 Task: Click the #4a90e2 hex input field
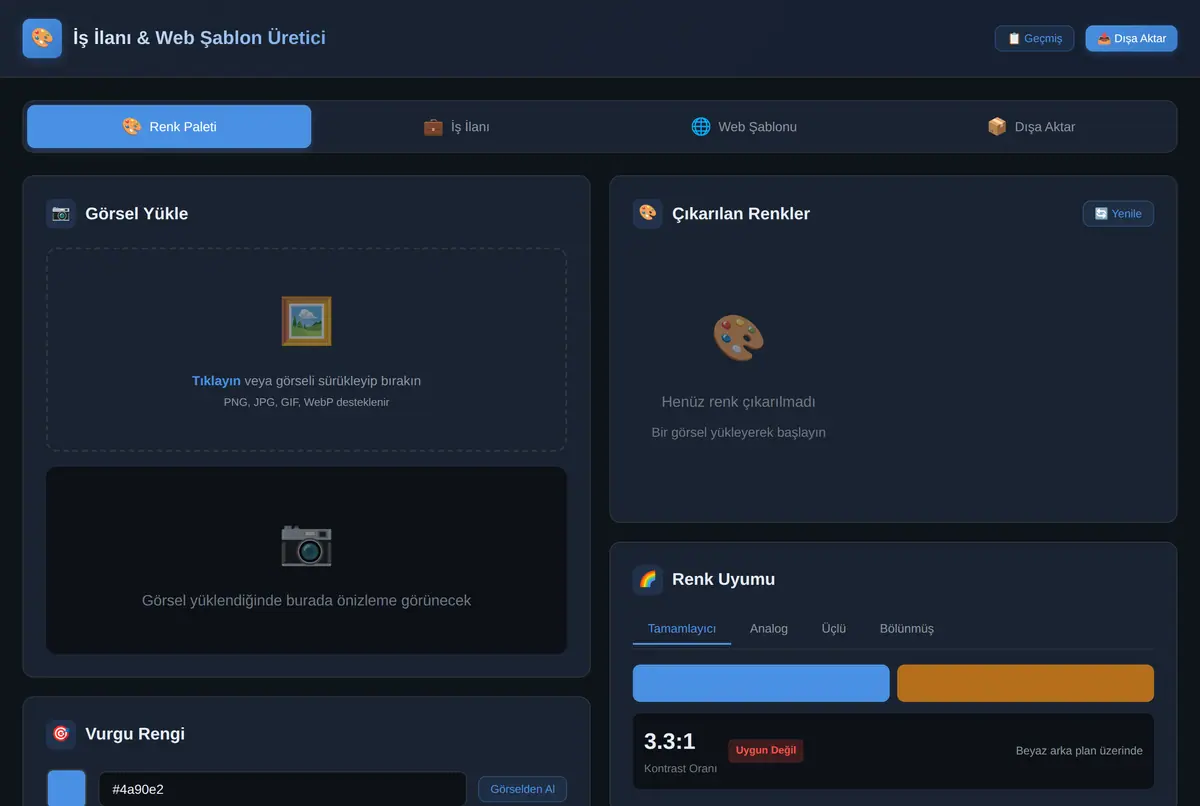click(x=282, y=789)
